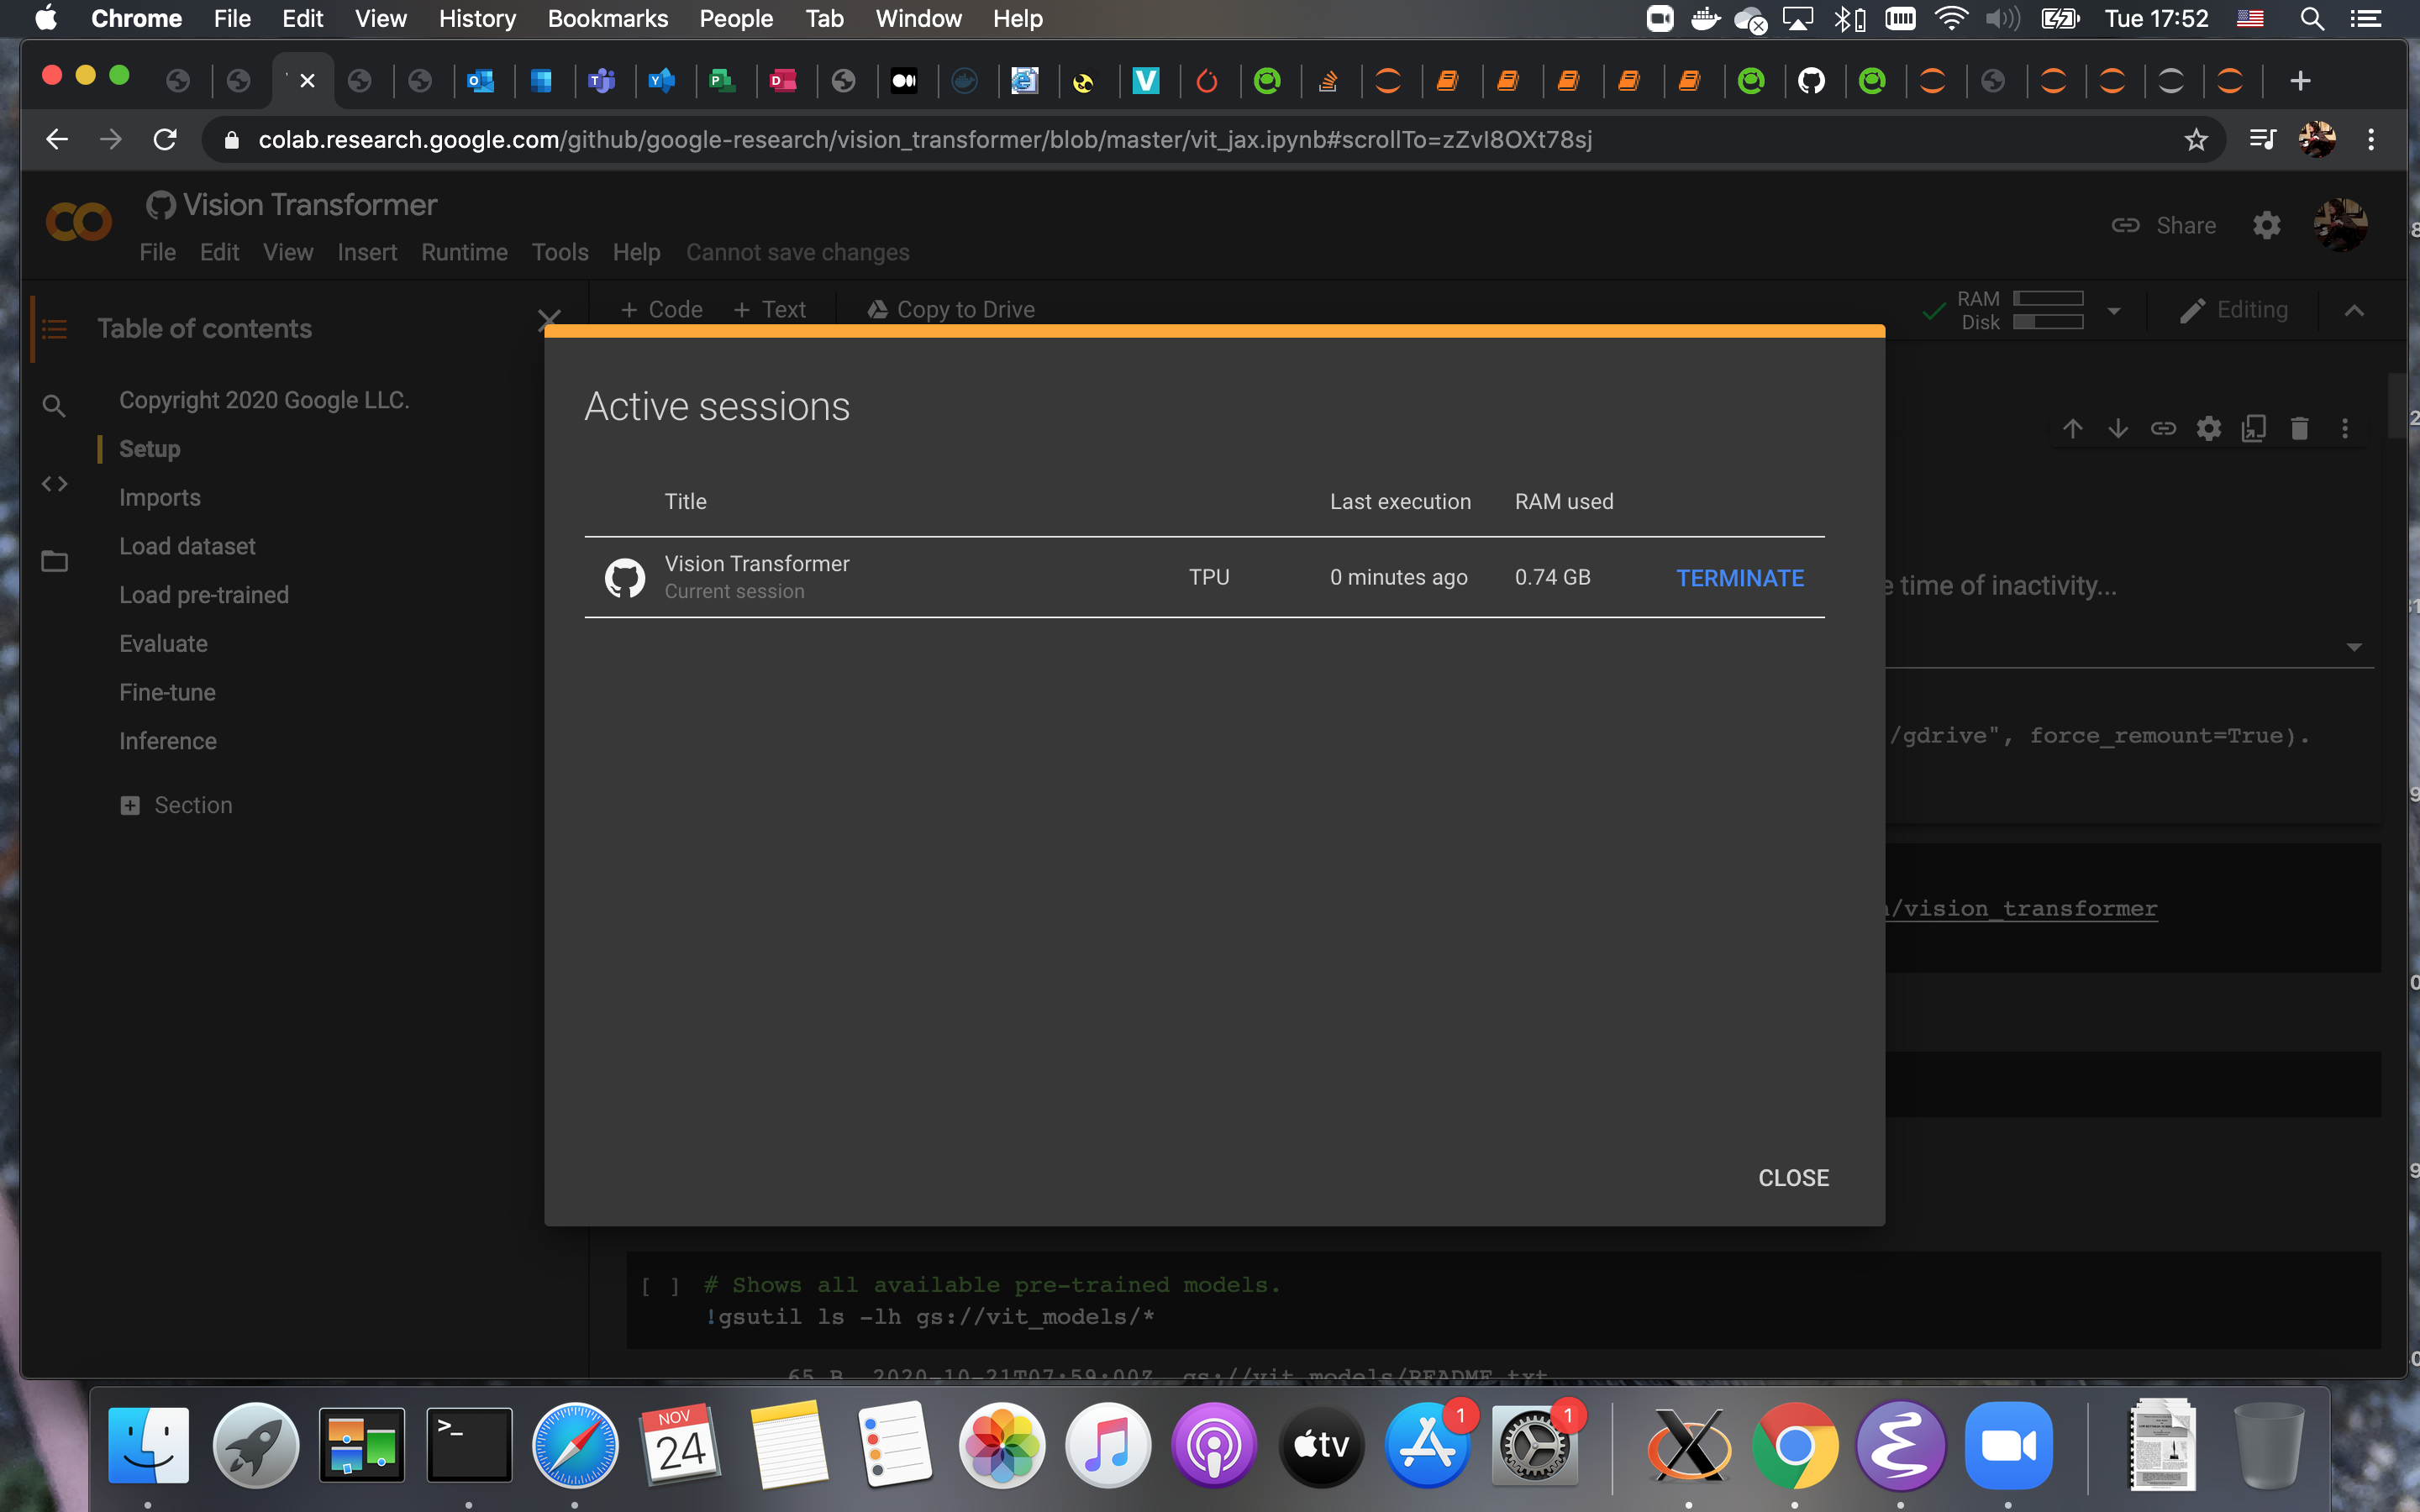
Task: Open the Colab File menu
Action: [x=157, y=253]
